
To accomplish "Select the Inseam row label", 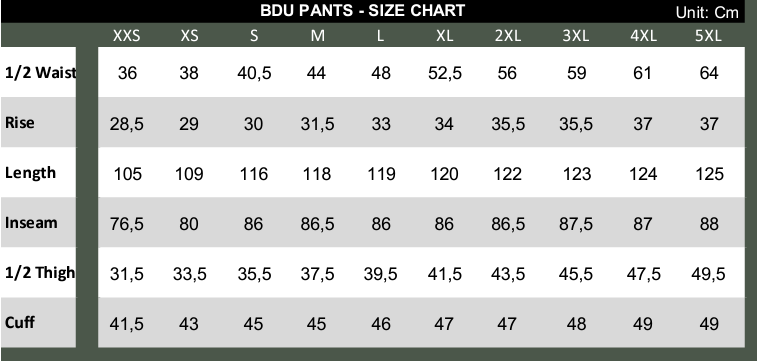I will click(x=31, y=223).
